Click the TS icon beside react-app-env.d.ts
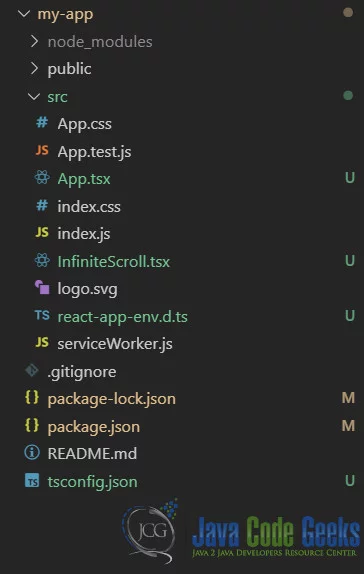This screenshot has height=574, width=364. point(42,315)
